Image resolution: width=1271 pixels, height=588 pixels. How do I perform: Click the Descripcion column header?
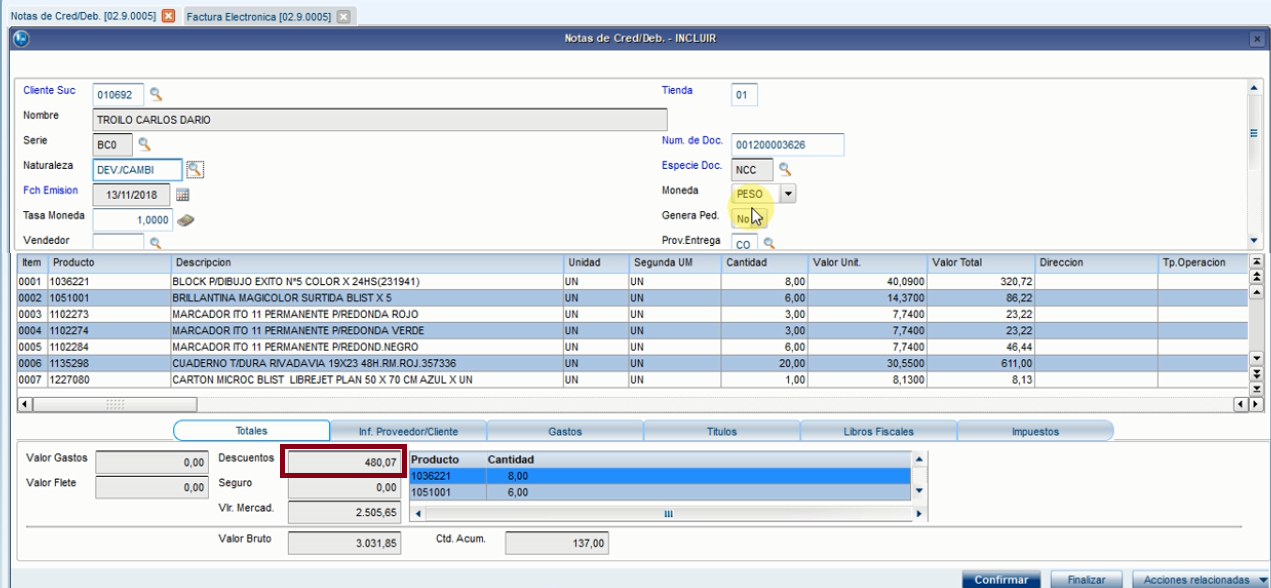pyautogui.click(x=367, y=262)
